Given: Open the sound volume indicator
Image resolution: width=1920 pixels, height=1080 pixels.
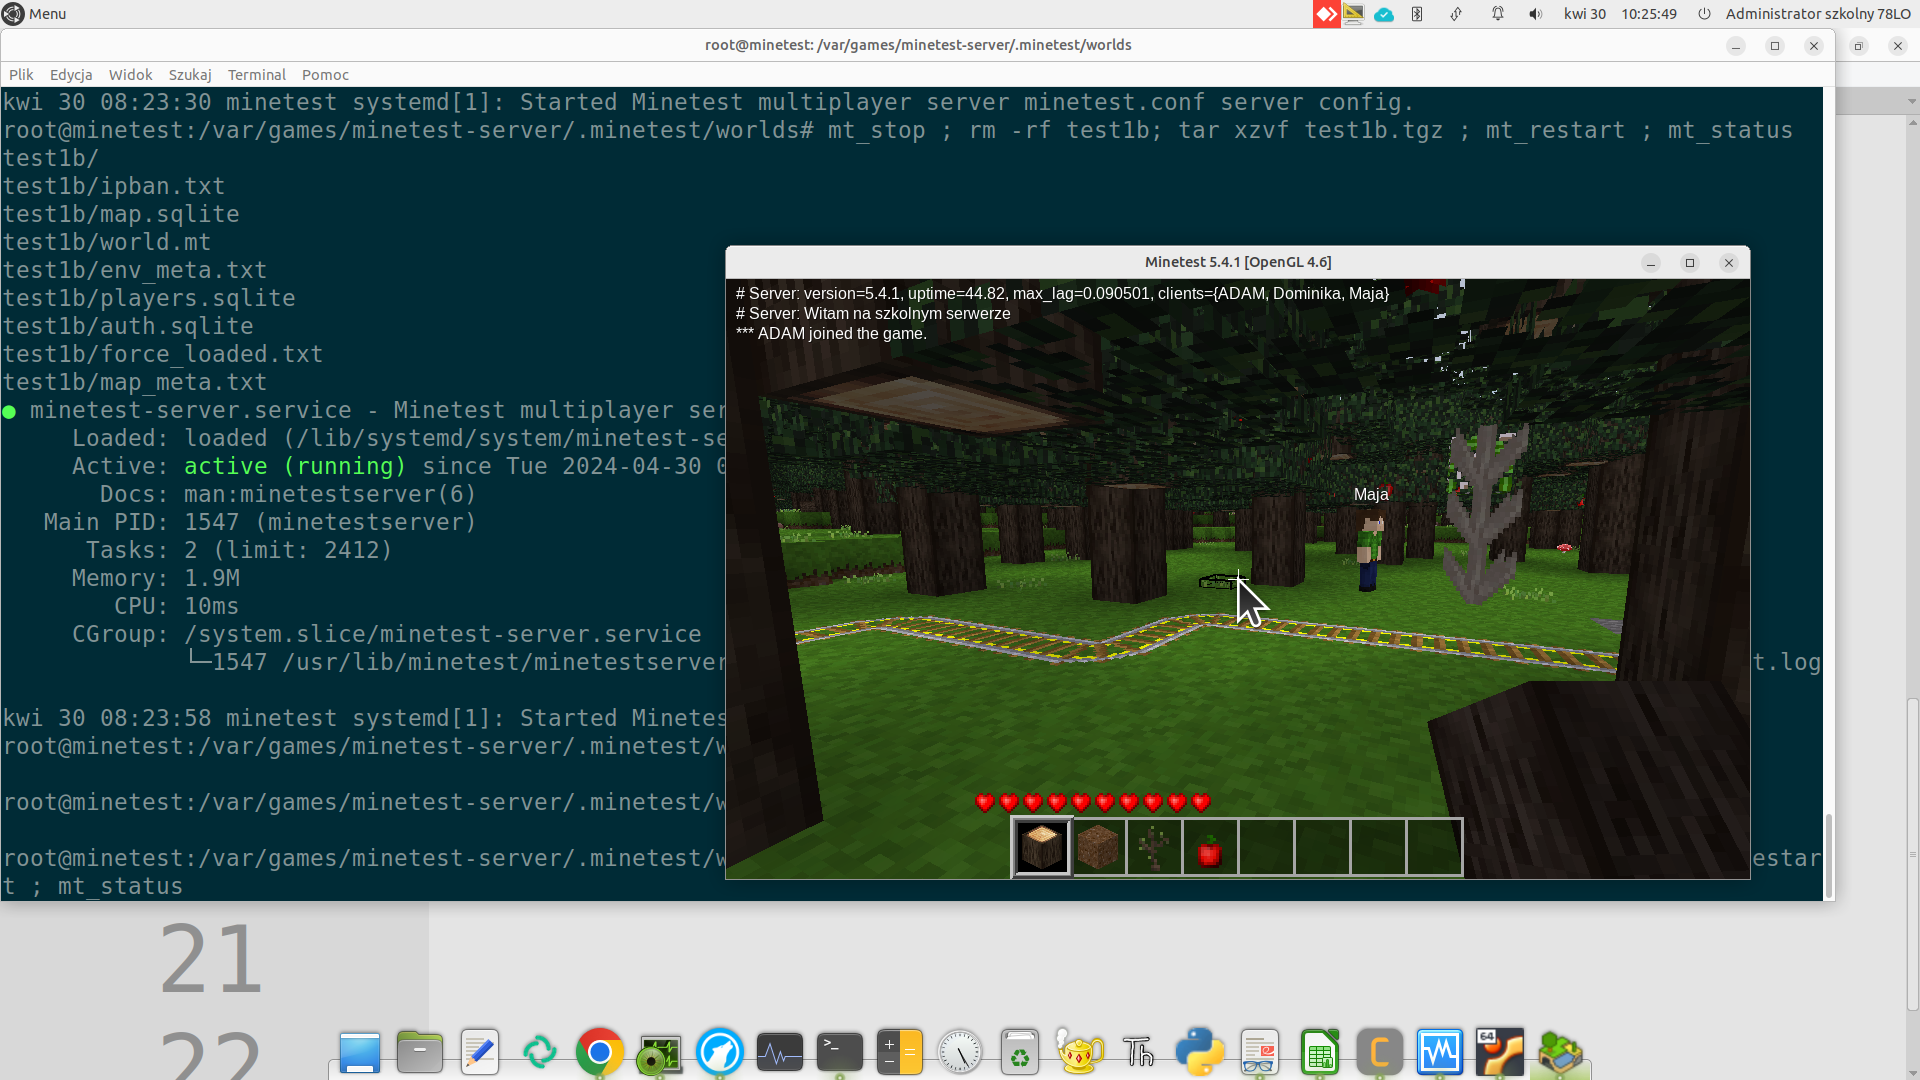Looking at the screenshot, I should tap(1535, 14).
